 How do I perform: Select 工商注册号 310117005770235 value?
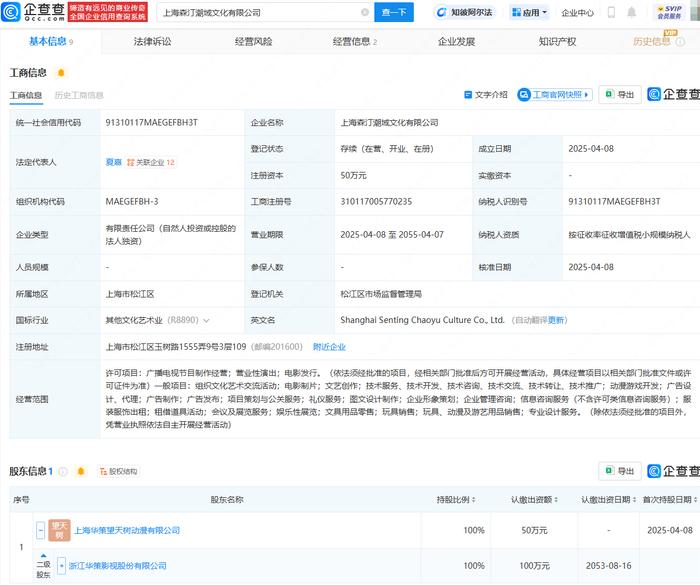click(x=376, y=201)
